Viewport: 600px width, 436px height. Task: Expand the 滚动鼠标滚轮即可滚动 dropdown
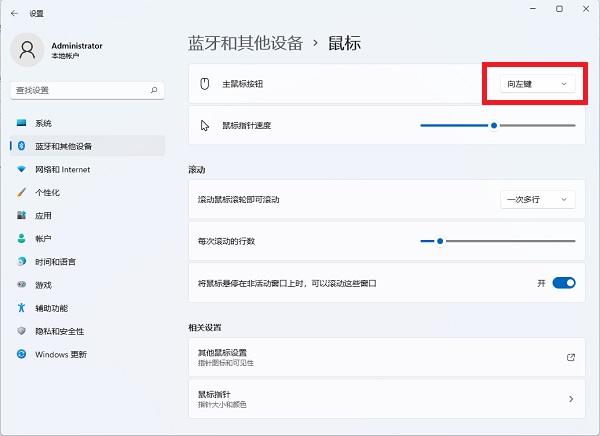[537, 200]
